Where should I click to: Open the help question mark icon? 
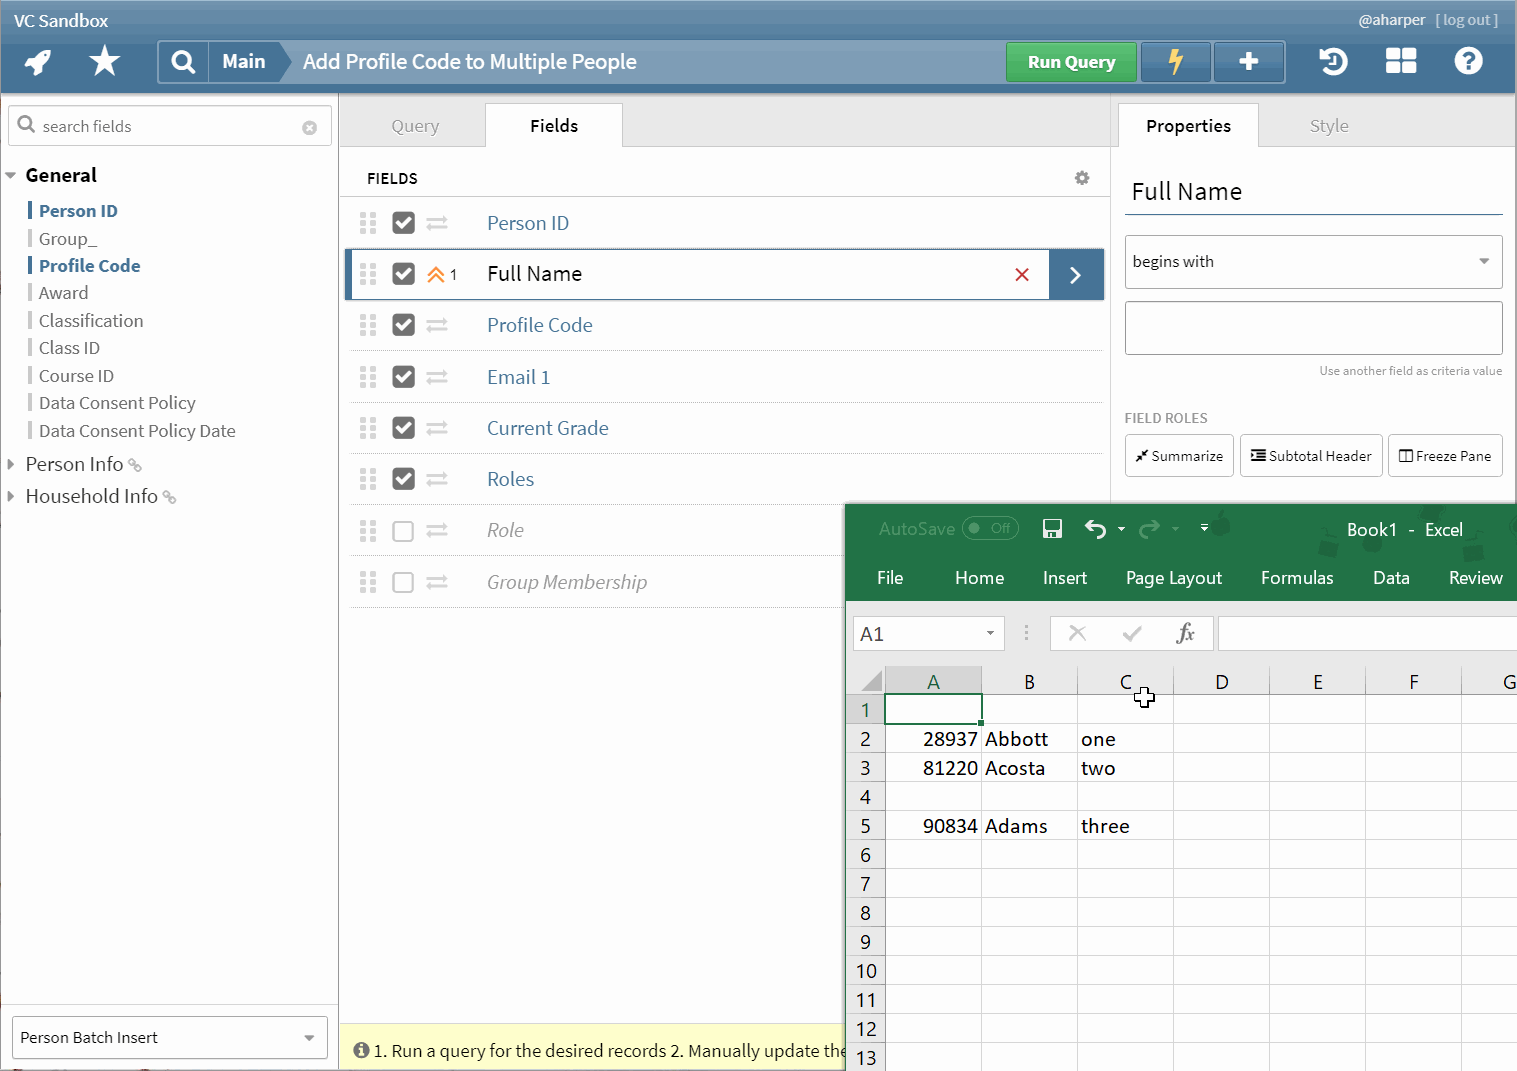(x=1467, y=62)
